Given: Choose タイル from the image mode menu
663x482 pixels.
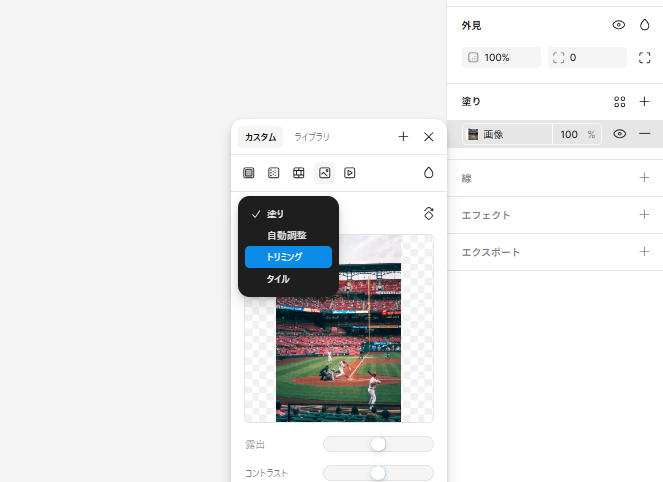Looking at the screenshot, I should [x=278, y=279].
